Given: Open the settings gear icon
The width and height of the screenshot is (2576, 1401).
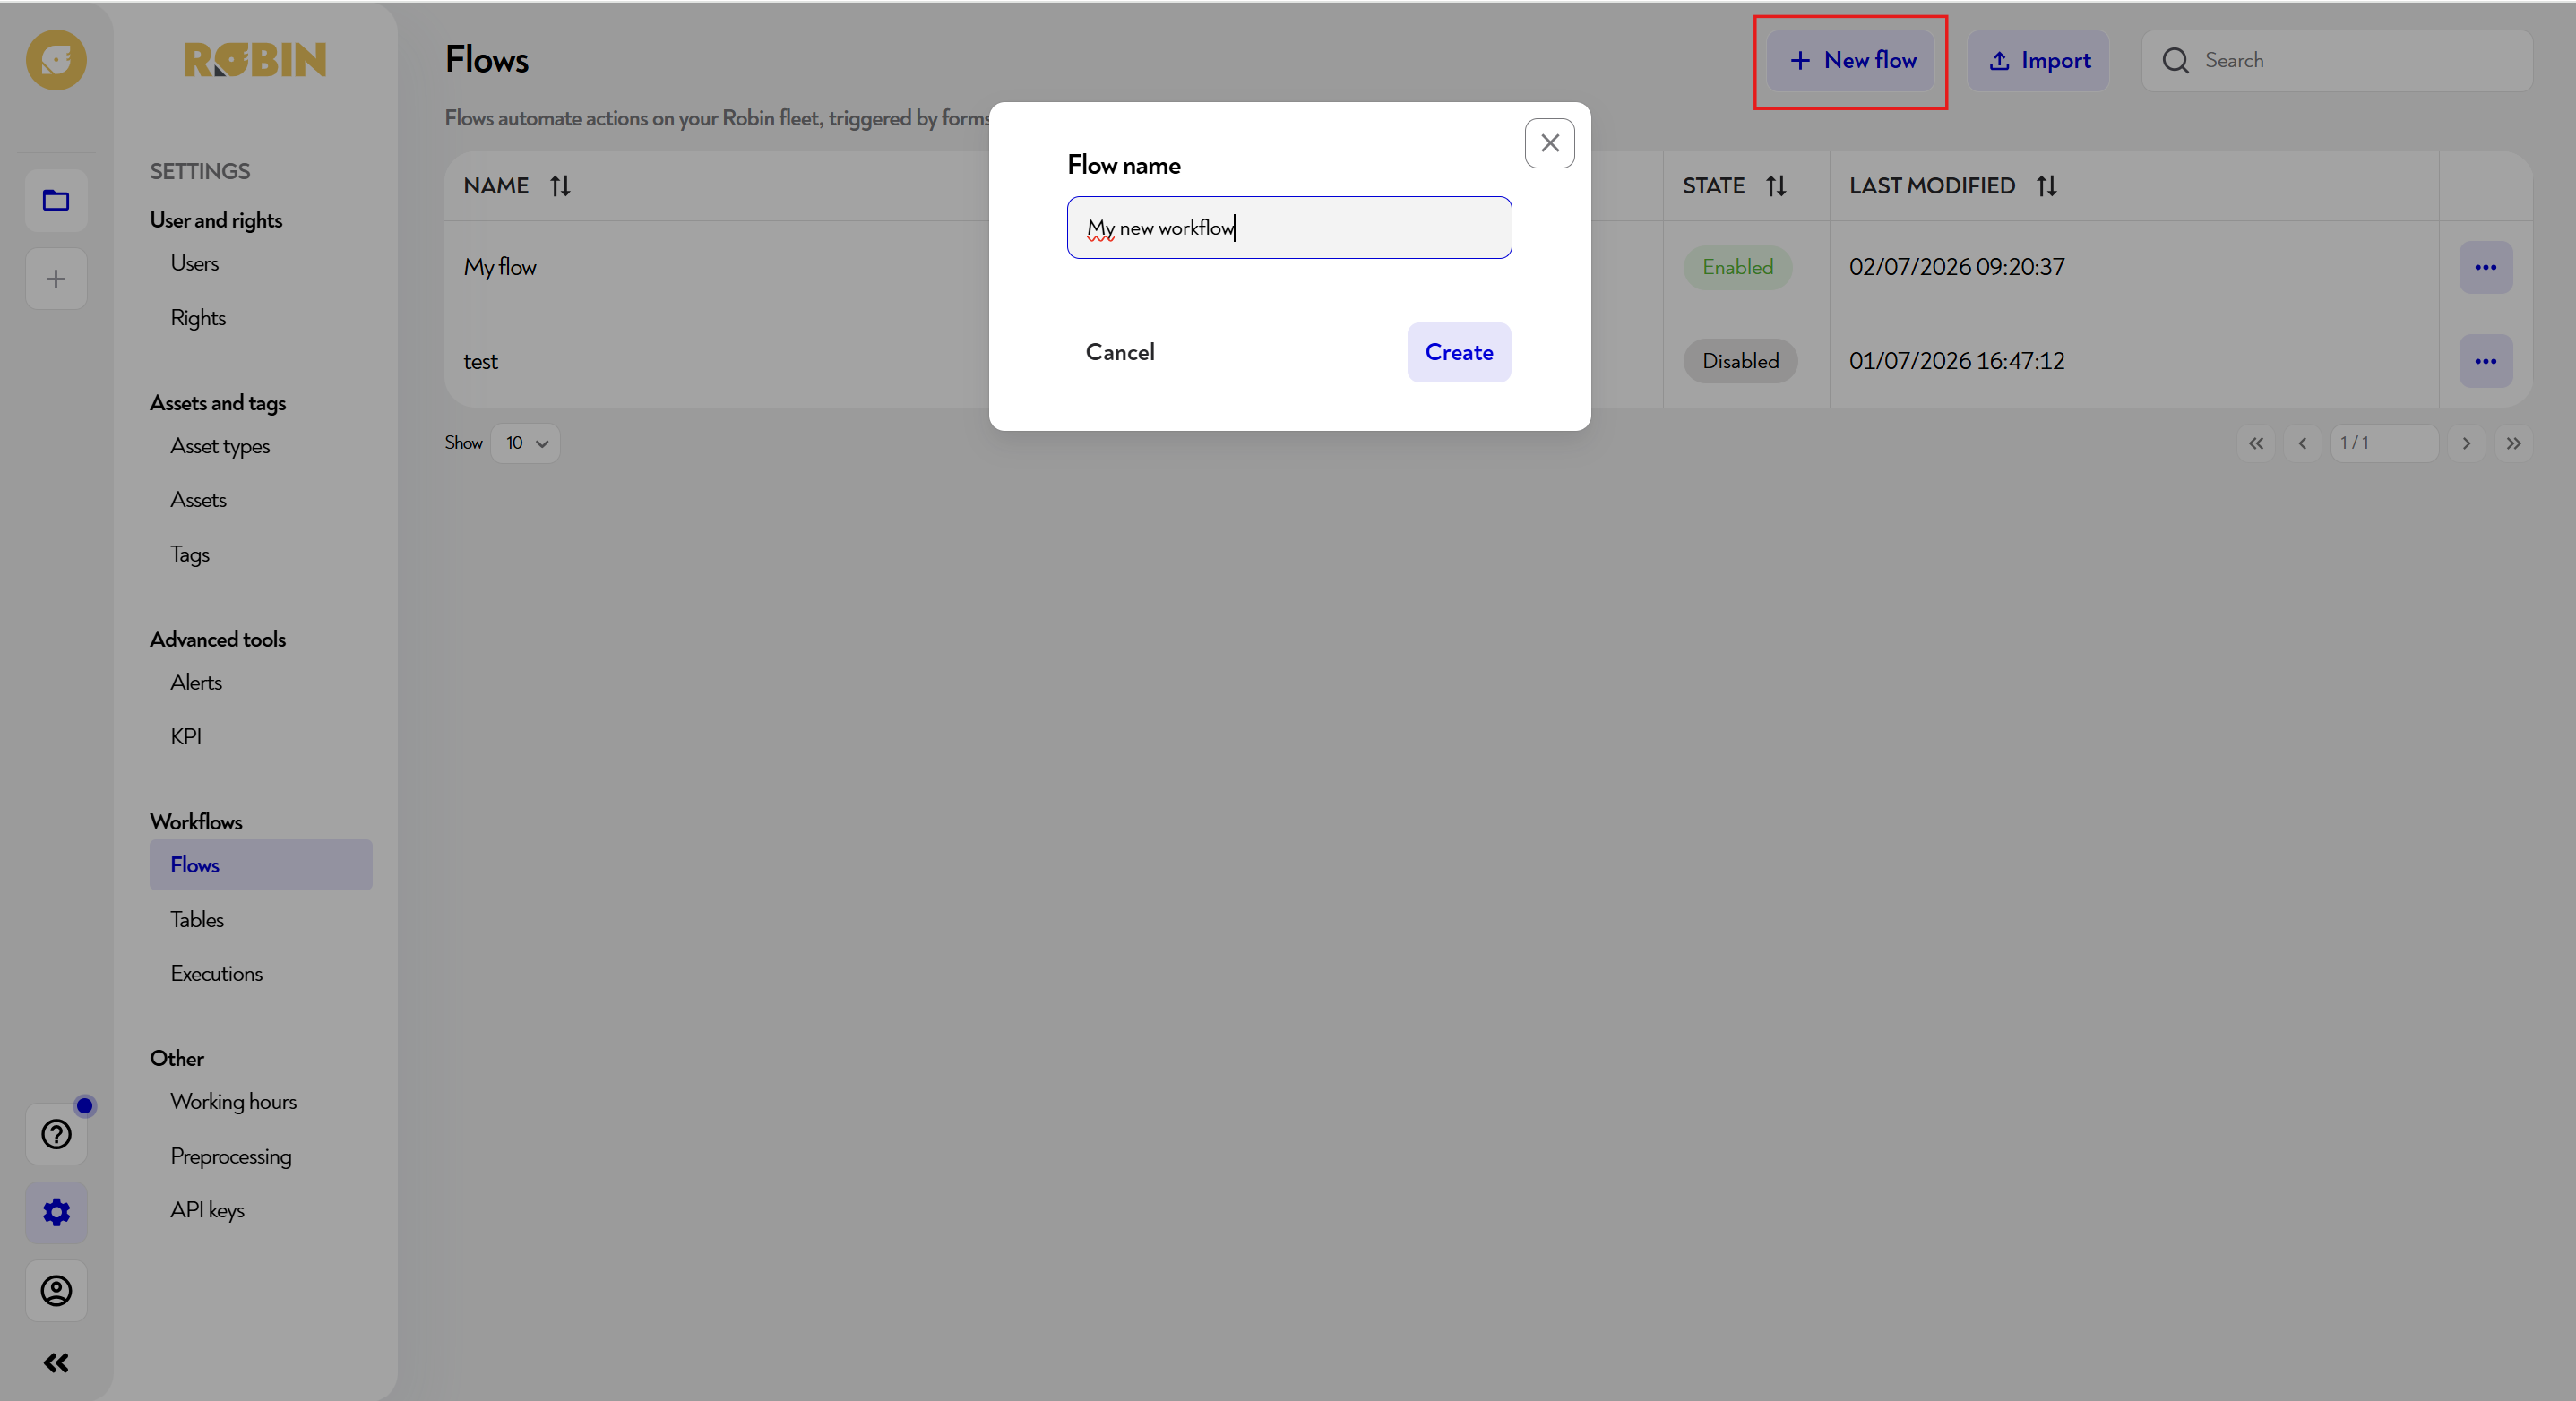Looking at the screenshot, I should click(56, 1212).
